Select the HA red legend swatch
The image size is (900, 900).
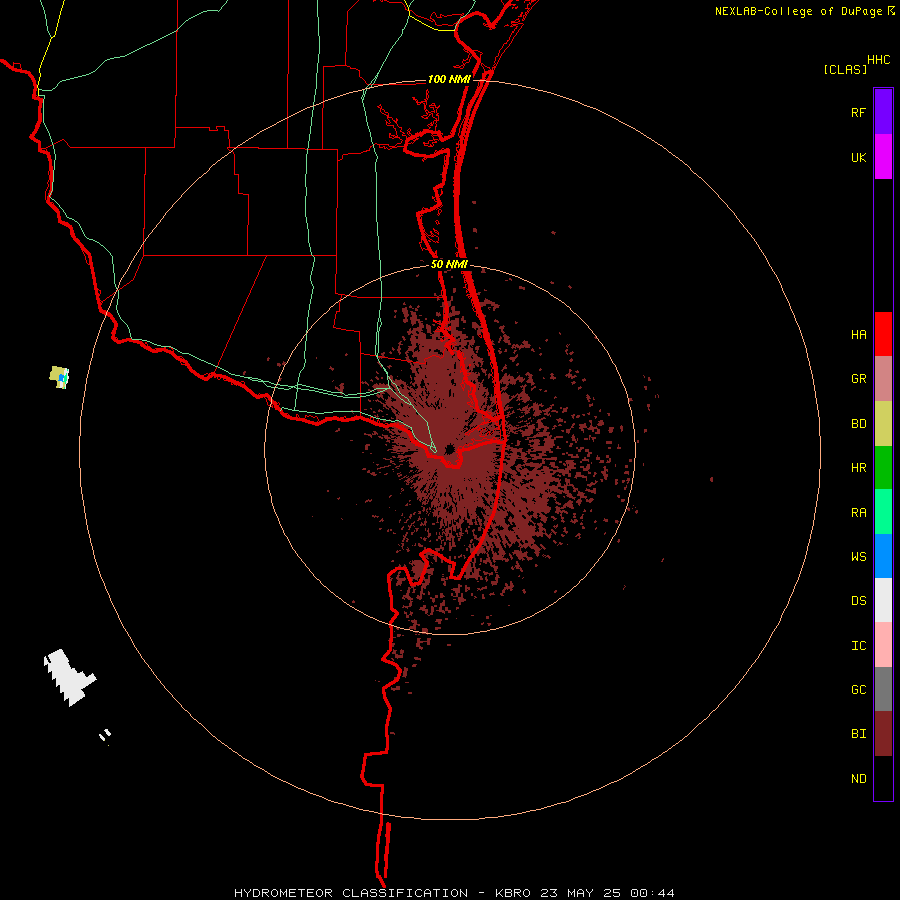pyautogui.click(x=883, y=334)
